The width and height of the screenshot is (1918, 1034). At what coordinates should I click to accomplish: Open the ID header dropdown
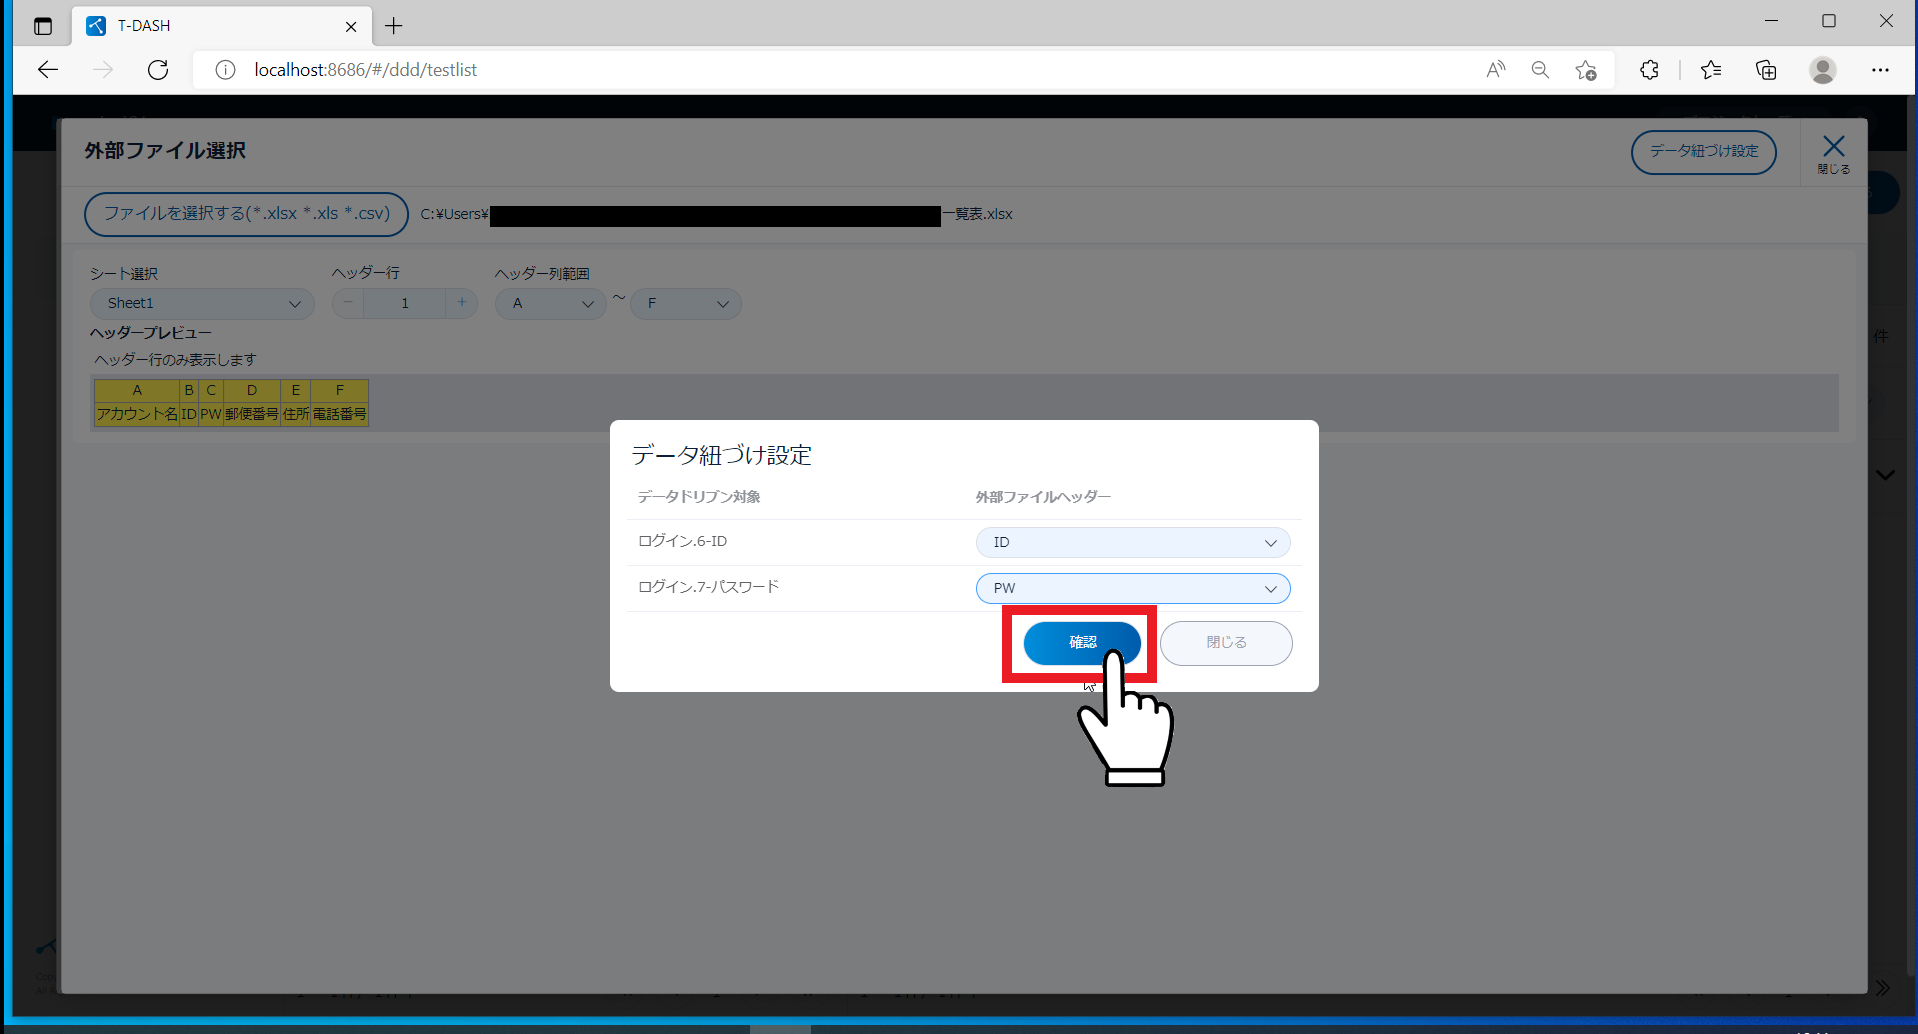click(1132, 542)
